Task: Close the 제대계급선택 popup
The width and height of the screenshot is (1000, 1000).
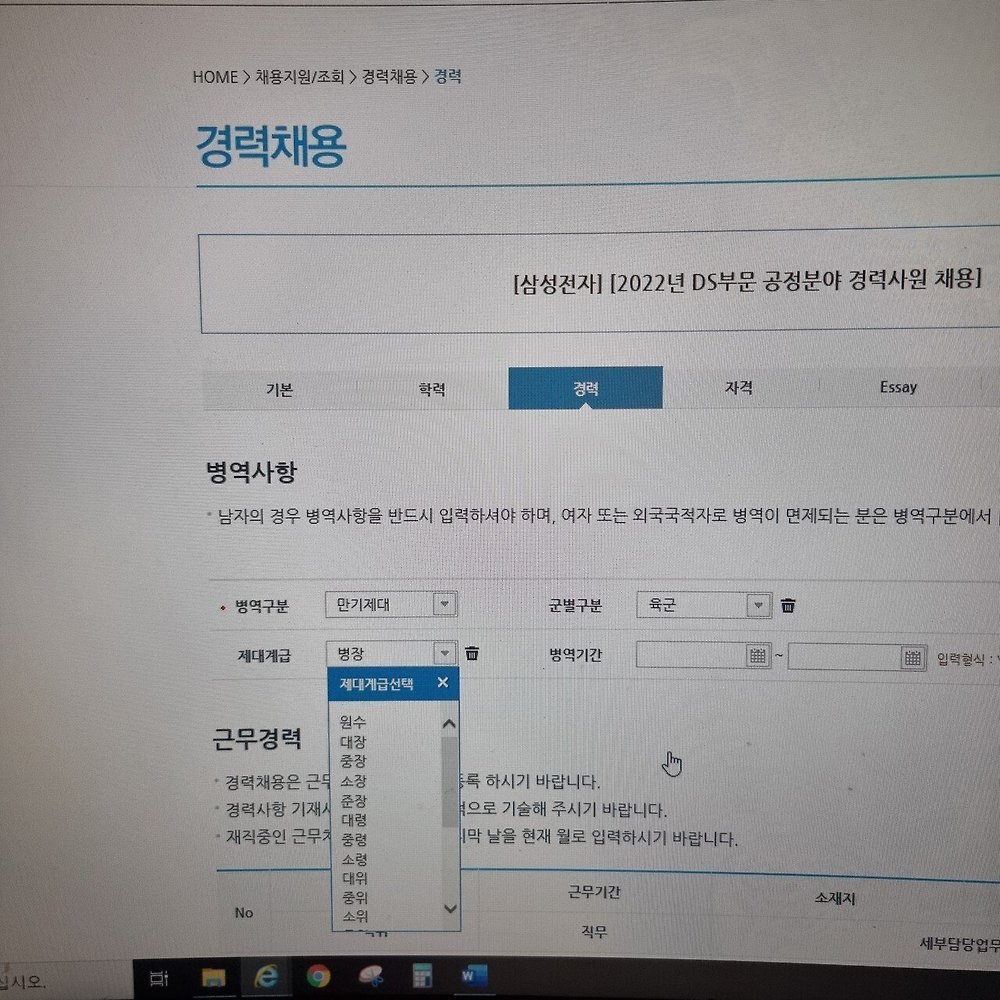Action: point(443,682)
